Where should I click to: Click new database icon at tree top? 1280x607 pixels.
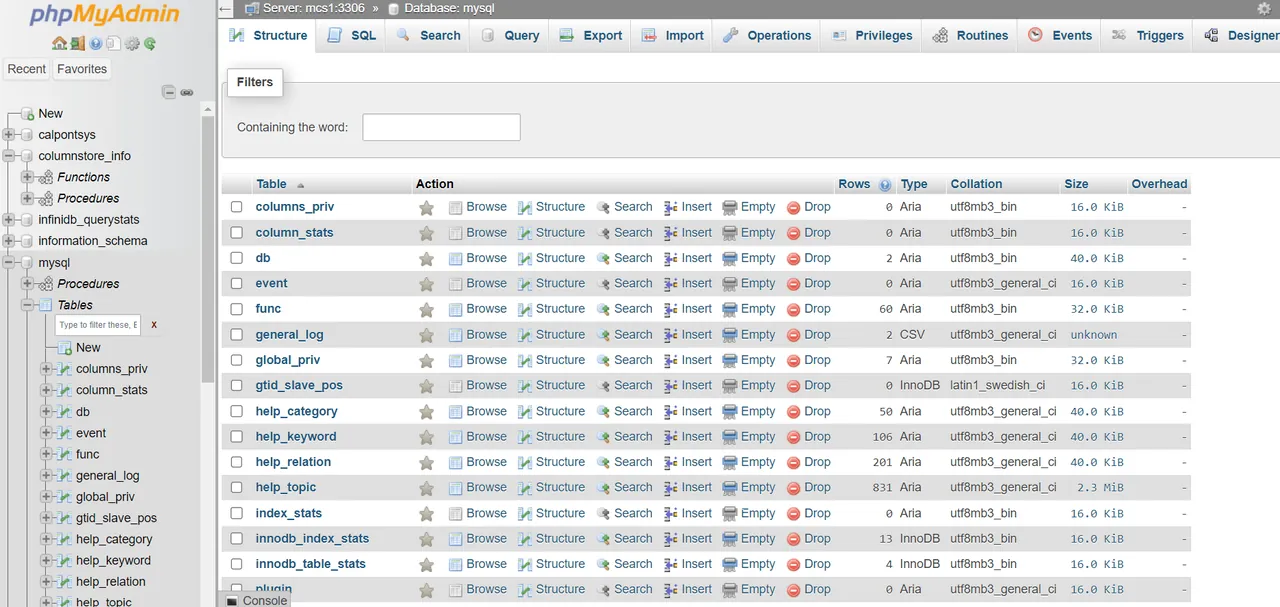pos(27,113)
